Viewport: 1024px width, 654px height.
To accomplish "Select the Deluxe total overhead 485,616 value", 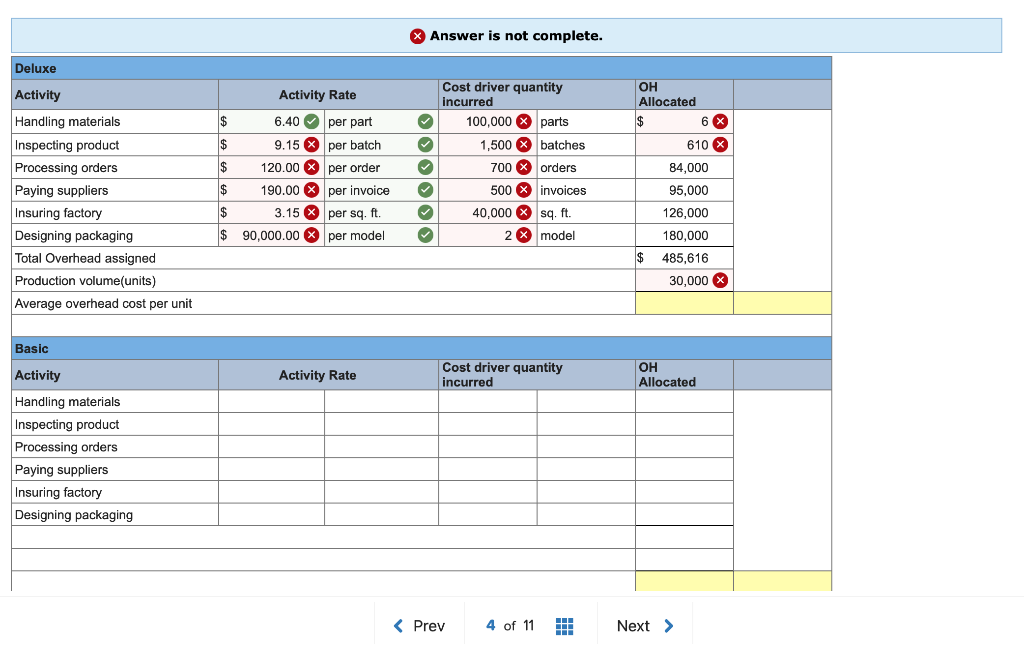I will [x=684, y=258].
